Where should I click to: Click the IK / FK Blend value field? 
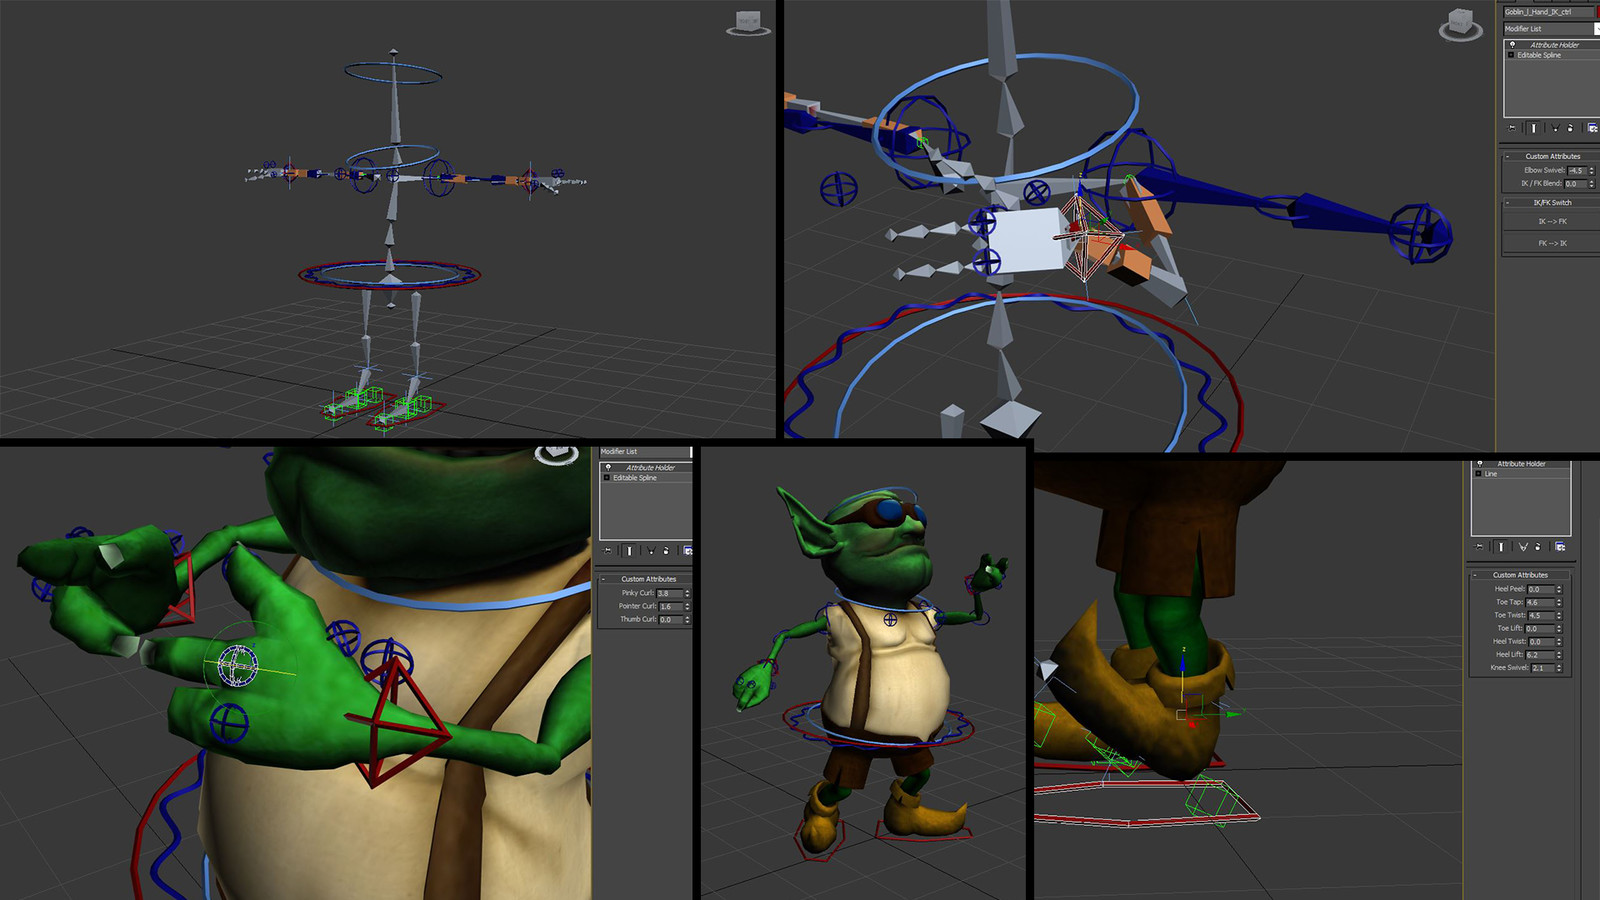click(x=1576, y=184)
